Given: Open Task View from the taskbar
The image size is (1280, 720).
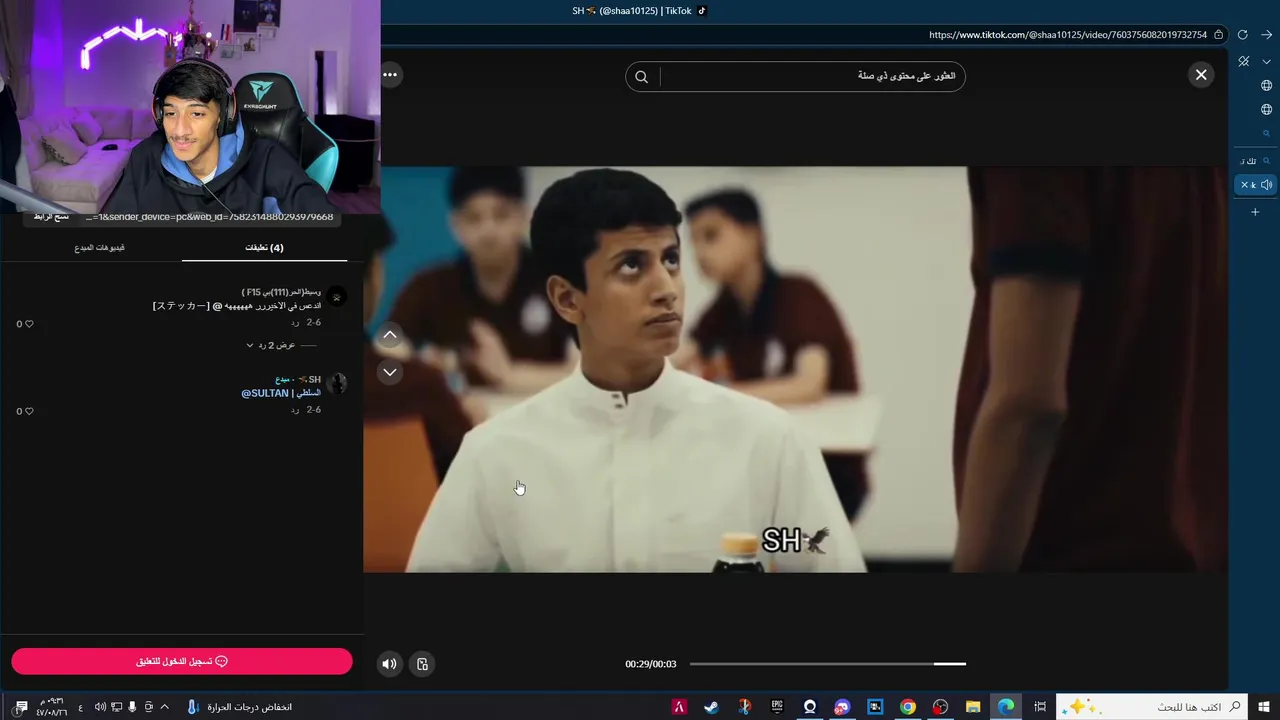Looking at the screenshot, I should [x=1039, y=707].
